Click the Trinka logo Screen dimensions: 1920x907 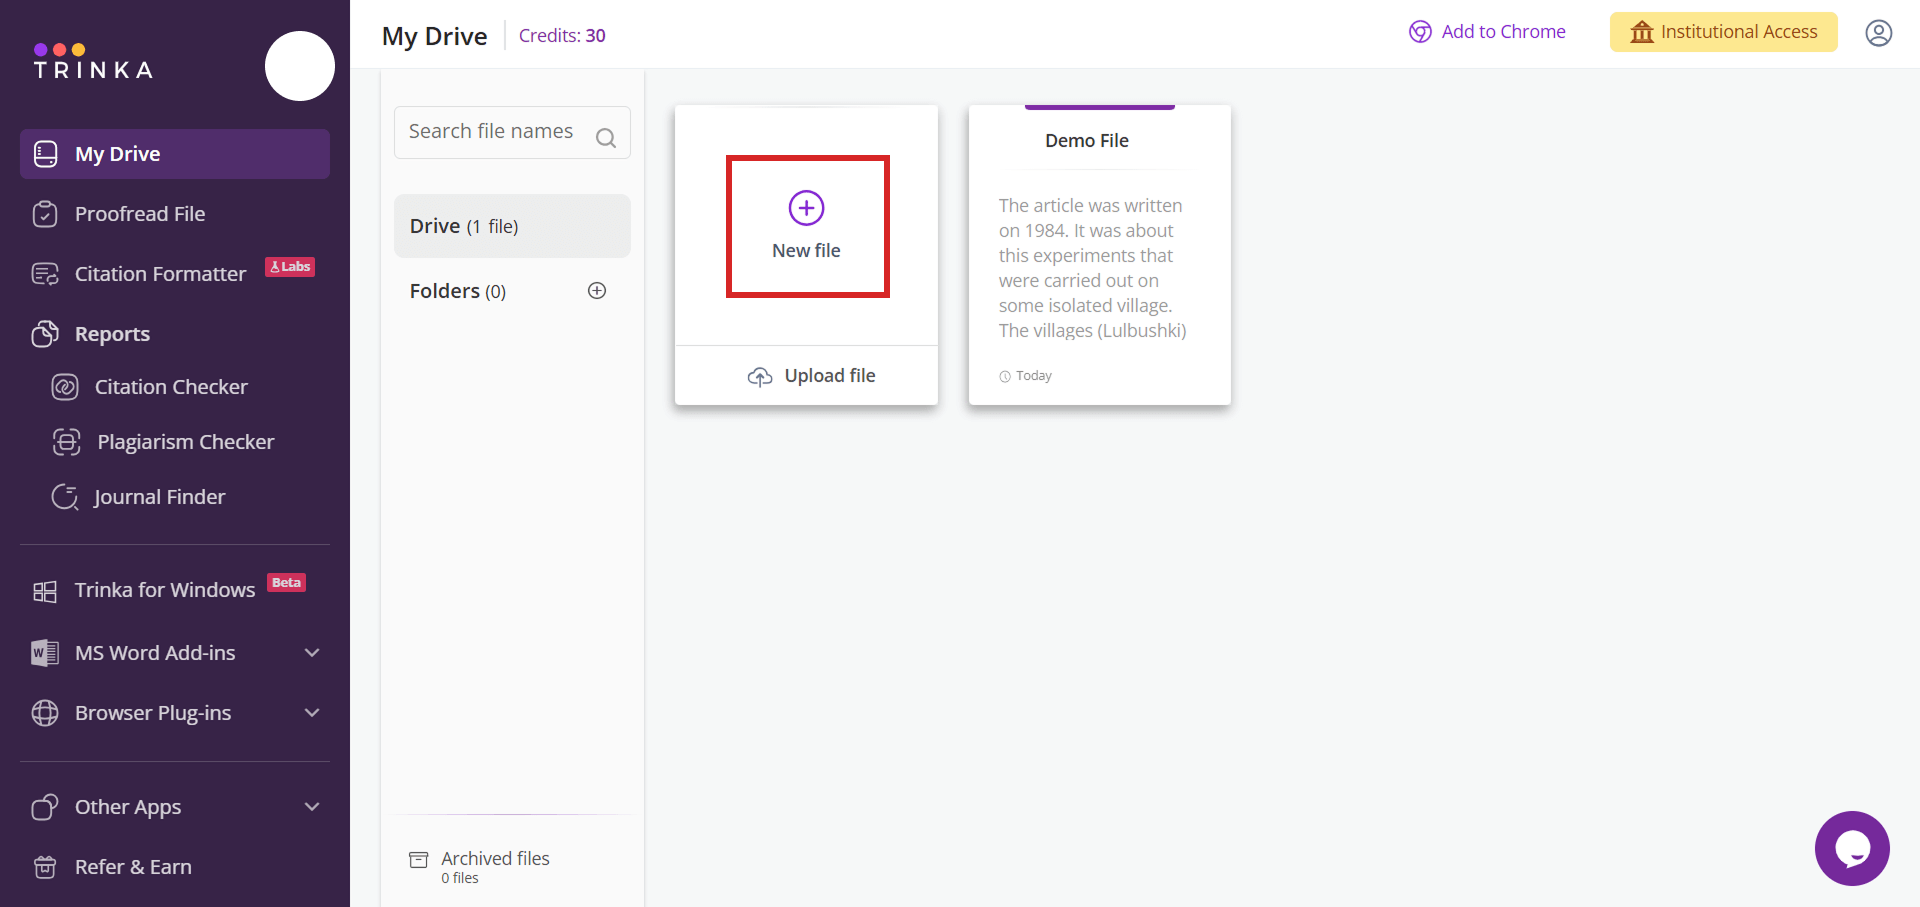tap(93, 61)
